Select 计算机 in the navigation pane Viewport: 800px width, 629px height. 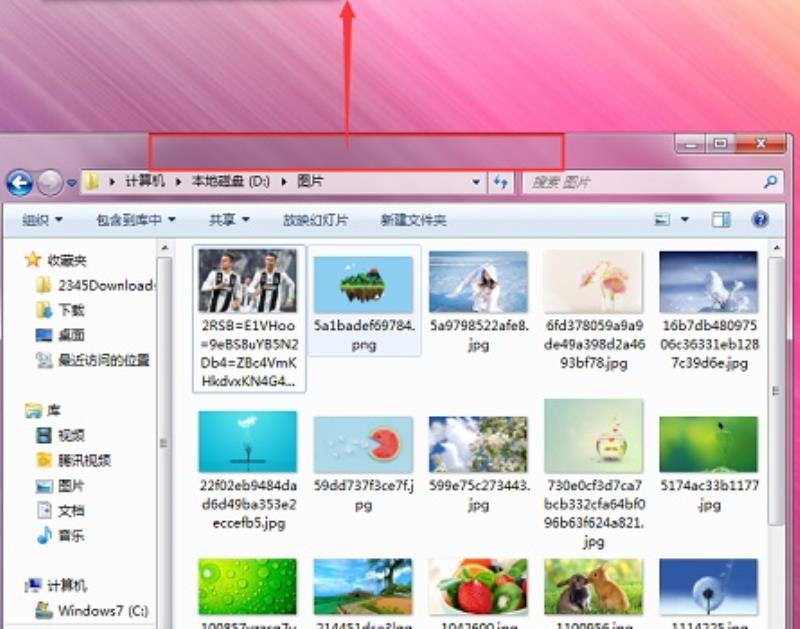coord(67,585)
